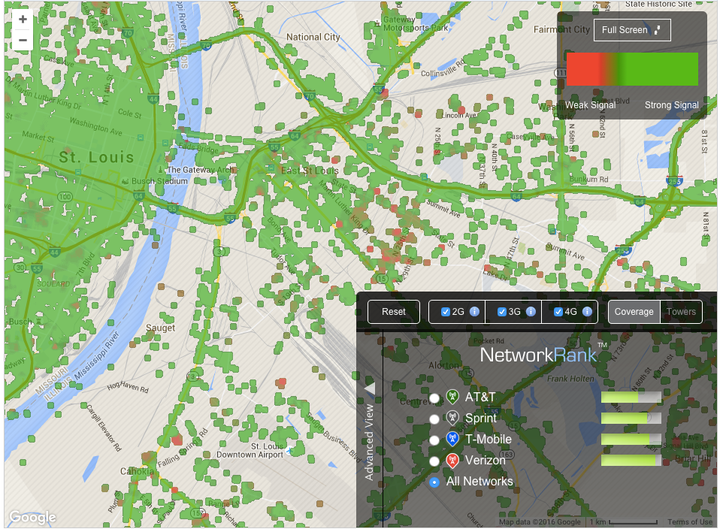The image size is (720, 529).
Task: Click the National City map label
Action: click(313, 37)
